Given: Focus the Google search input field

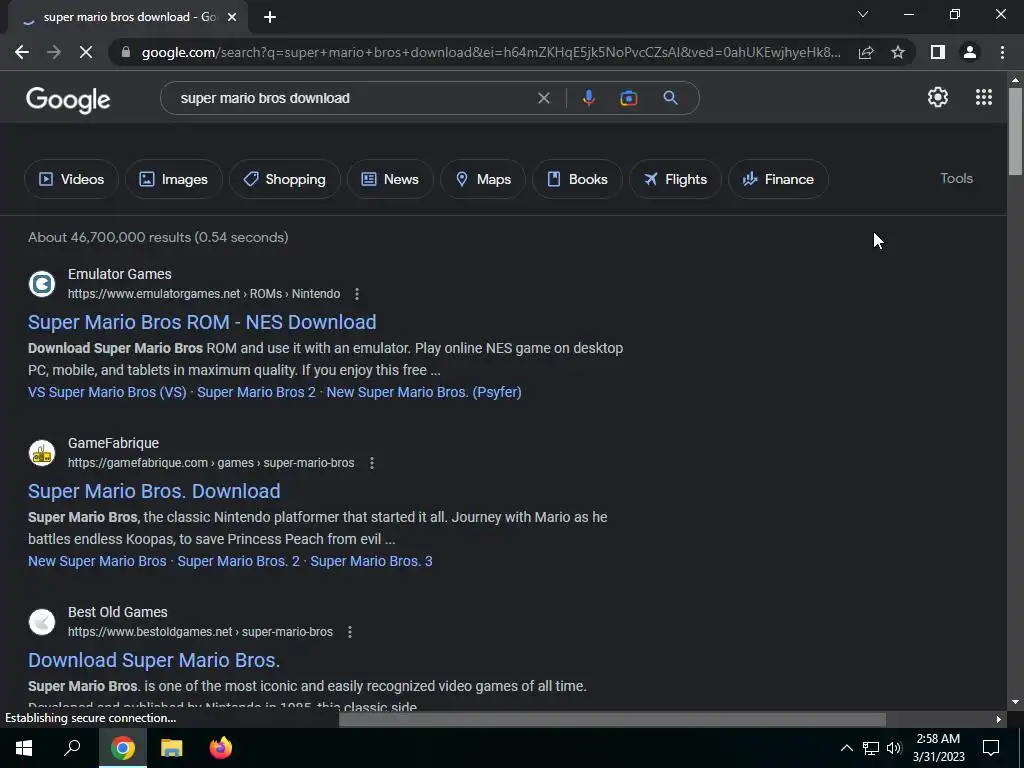Looking at the screenshot, I should click(353, 98).
